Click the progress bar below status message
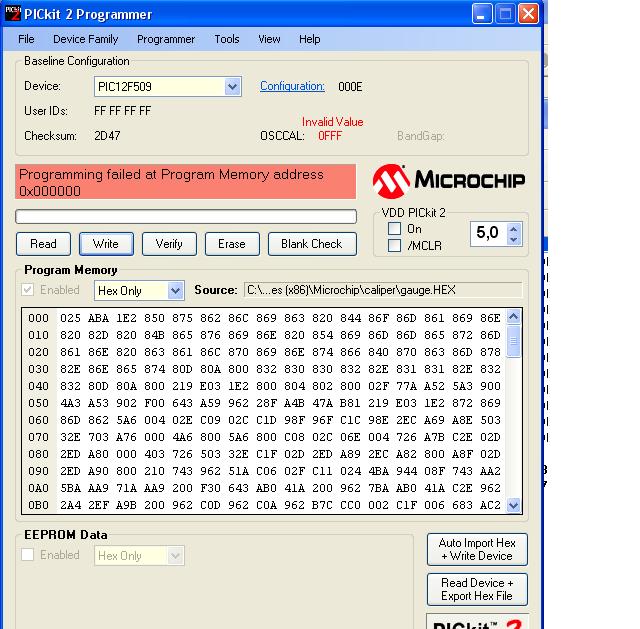The width and height of the screenshot is (640, 629). pyautogui.click(x=186, y=216)
